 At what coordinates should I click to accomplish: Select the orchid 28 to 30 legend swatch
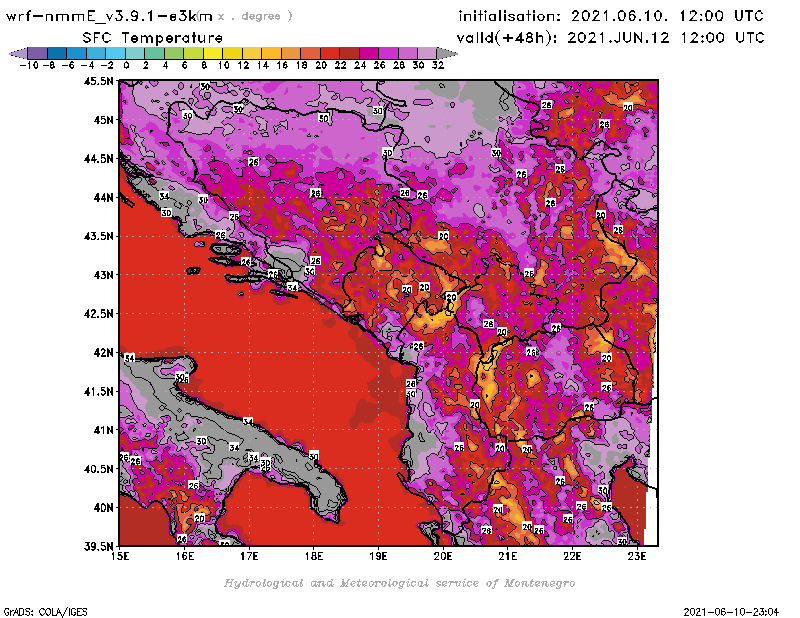point(408,53)
